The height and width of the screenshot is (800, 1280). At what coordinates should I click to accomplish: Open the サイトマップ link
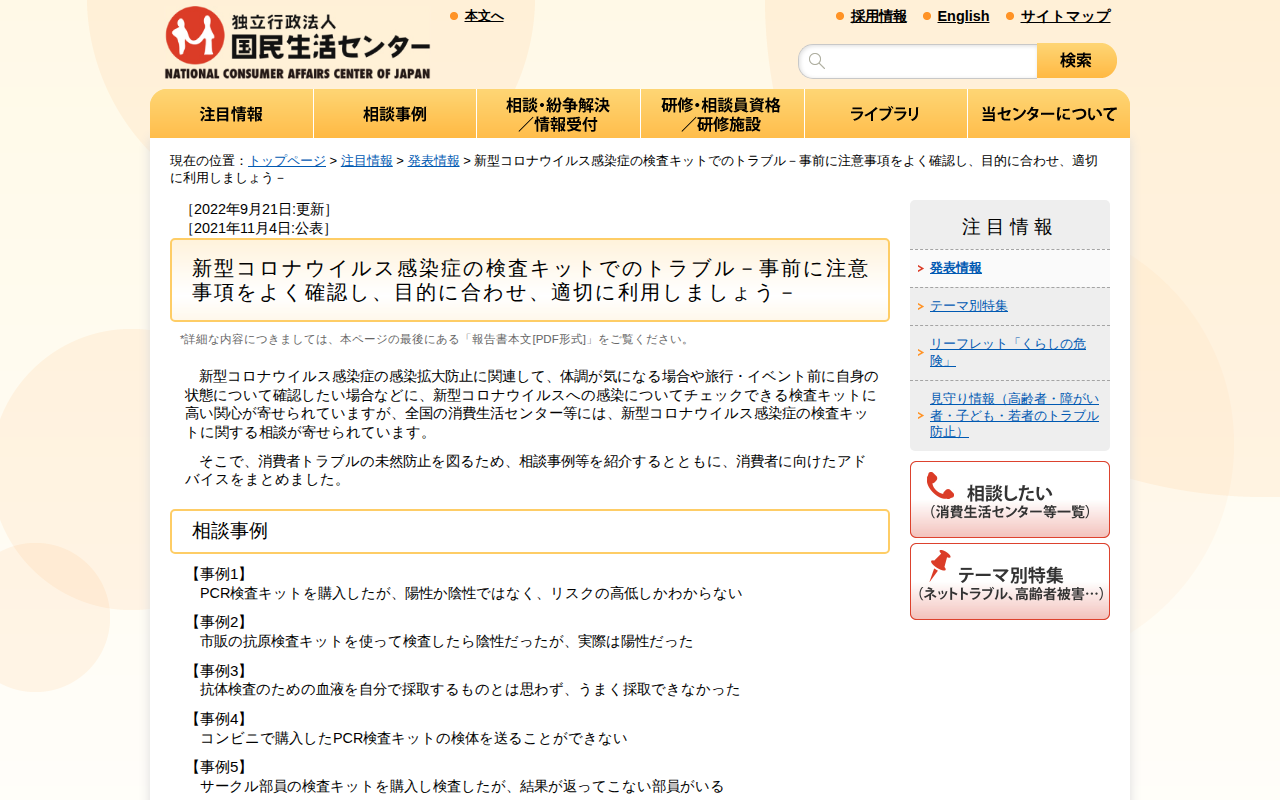[x=1065, y=16]
